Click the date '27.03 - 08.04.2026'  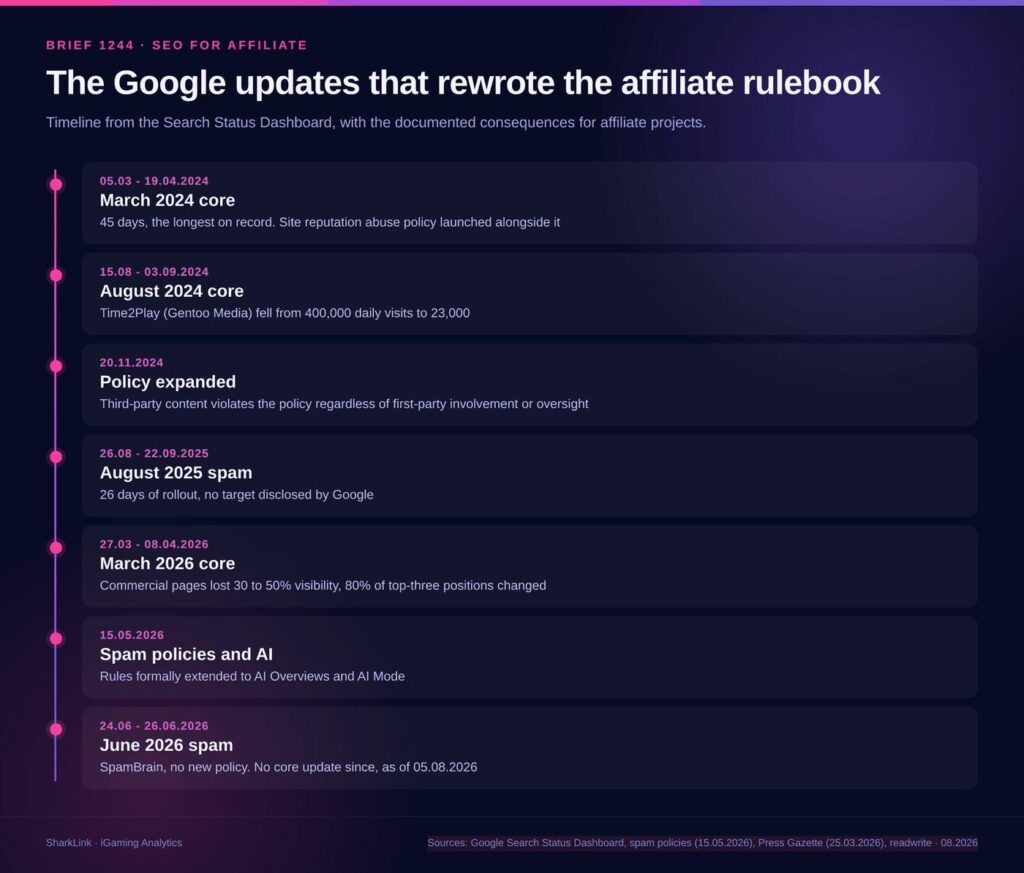[154, 544]
